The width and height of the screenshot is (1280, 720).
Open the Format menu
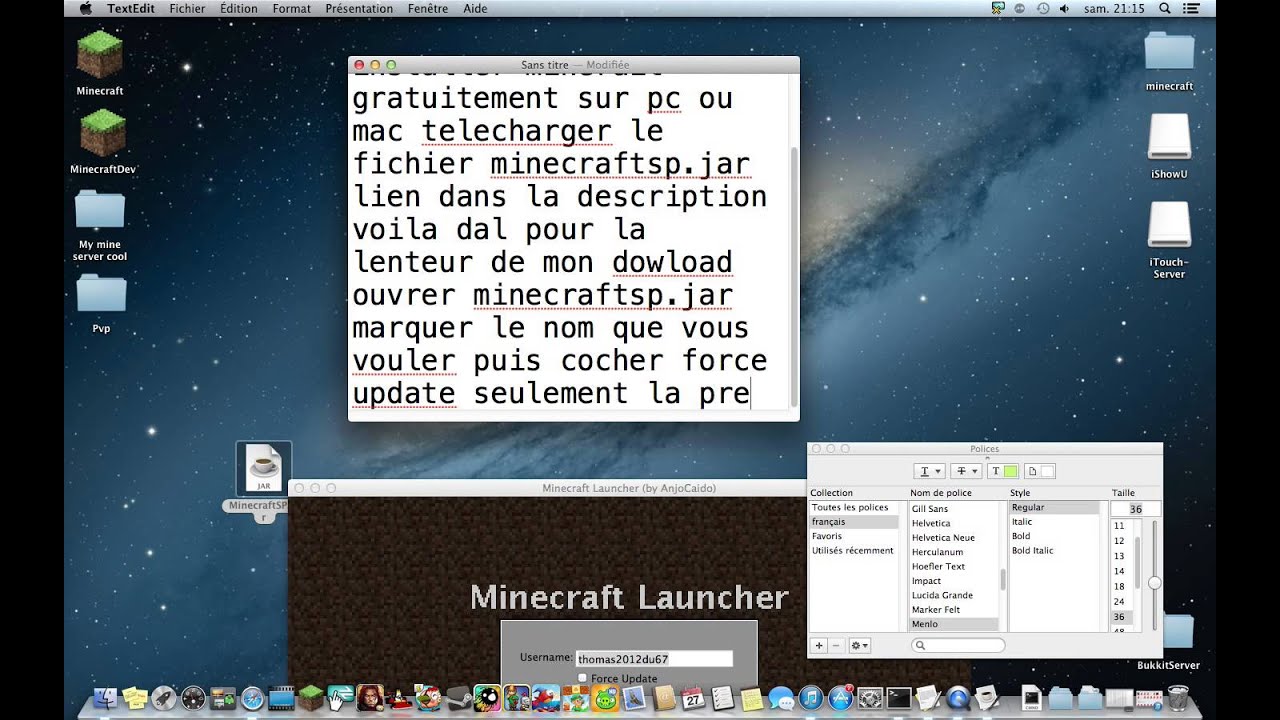292,8
